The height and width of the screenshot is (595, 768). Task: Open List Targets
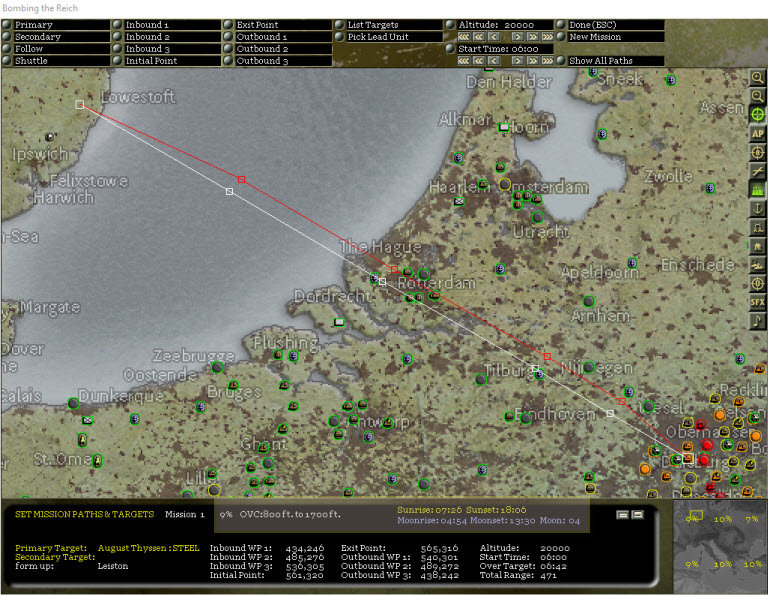388,24
